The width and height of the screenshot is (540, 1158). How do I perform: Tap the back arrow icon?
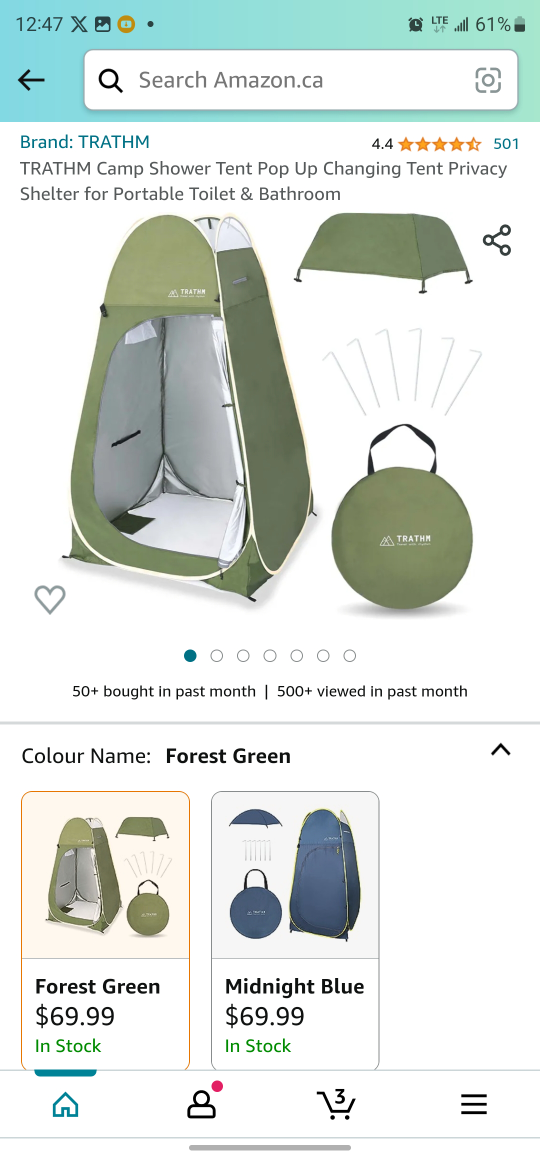(31, 80)
